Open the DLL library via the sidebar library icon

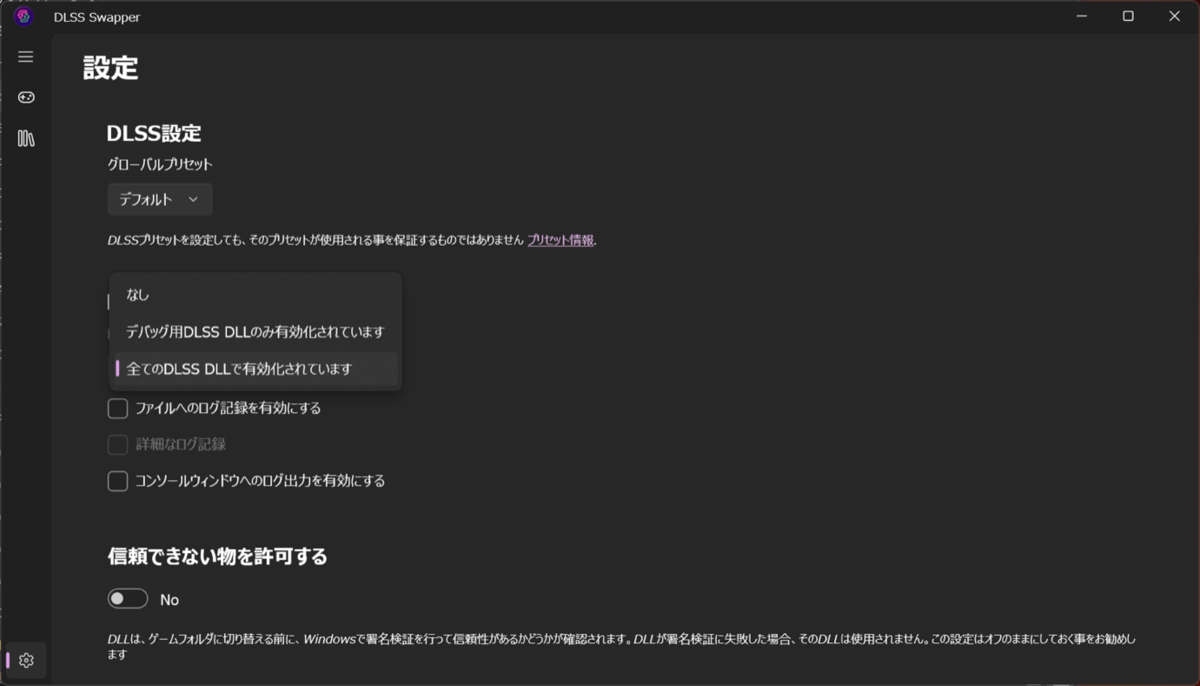point(25,138)
